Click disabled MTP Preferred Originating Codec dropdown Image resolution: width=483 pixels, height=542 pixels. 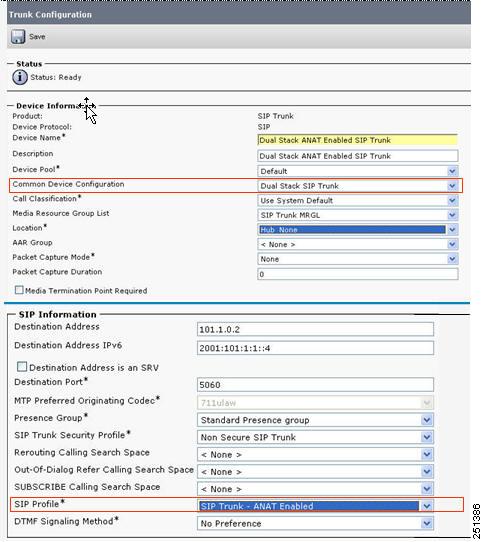click(315, 403)
